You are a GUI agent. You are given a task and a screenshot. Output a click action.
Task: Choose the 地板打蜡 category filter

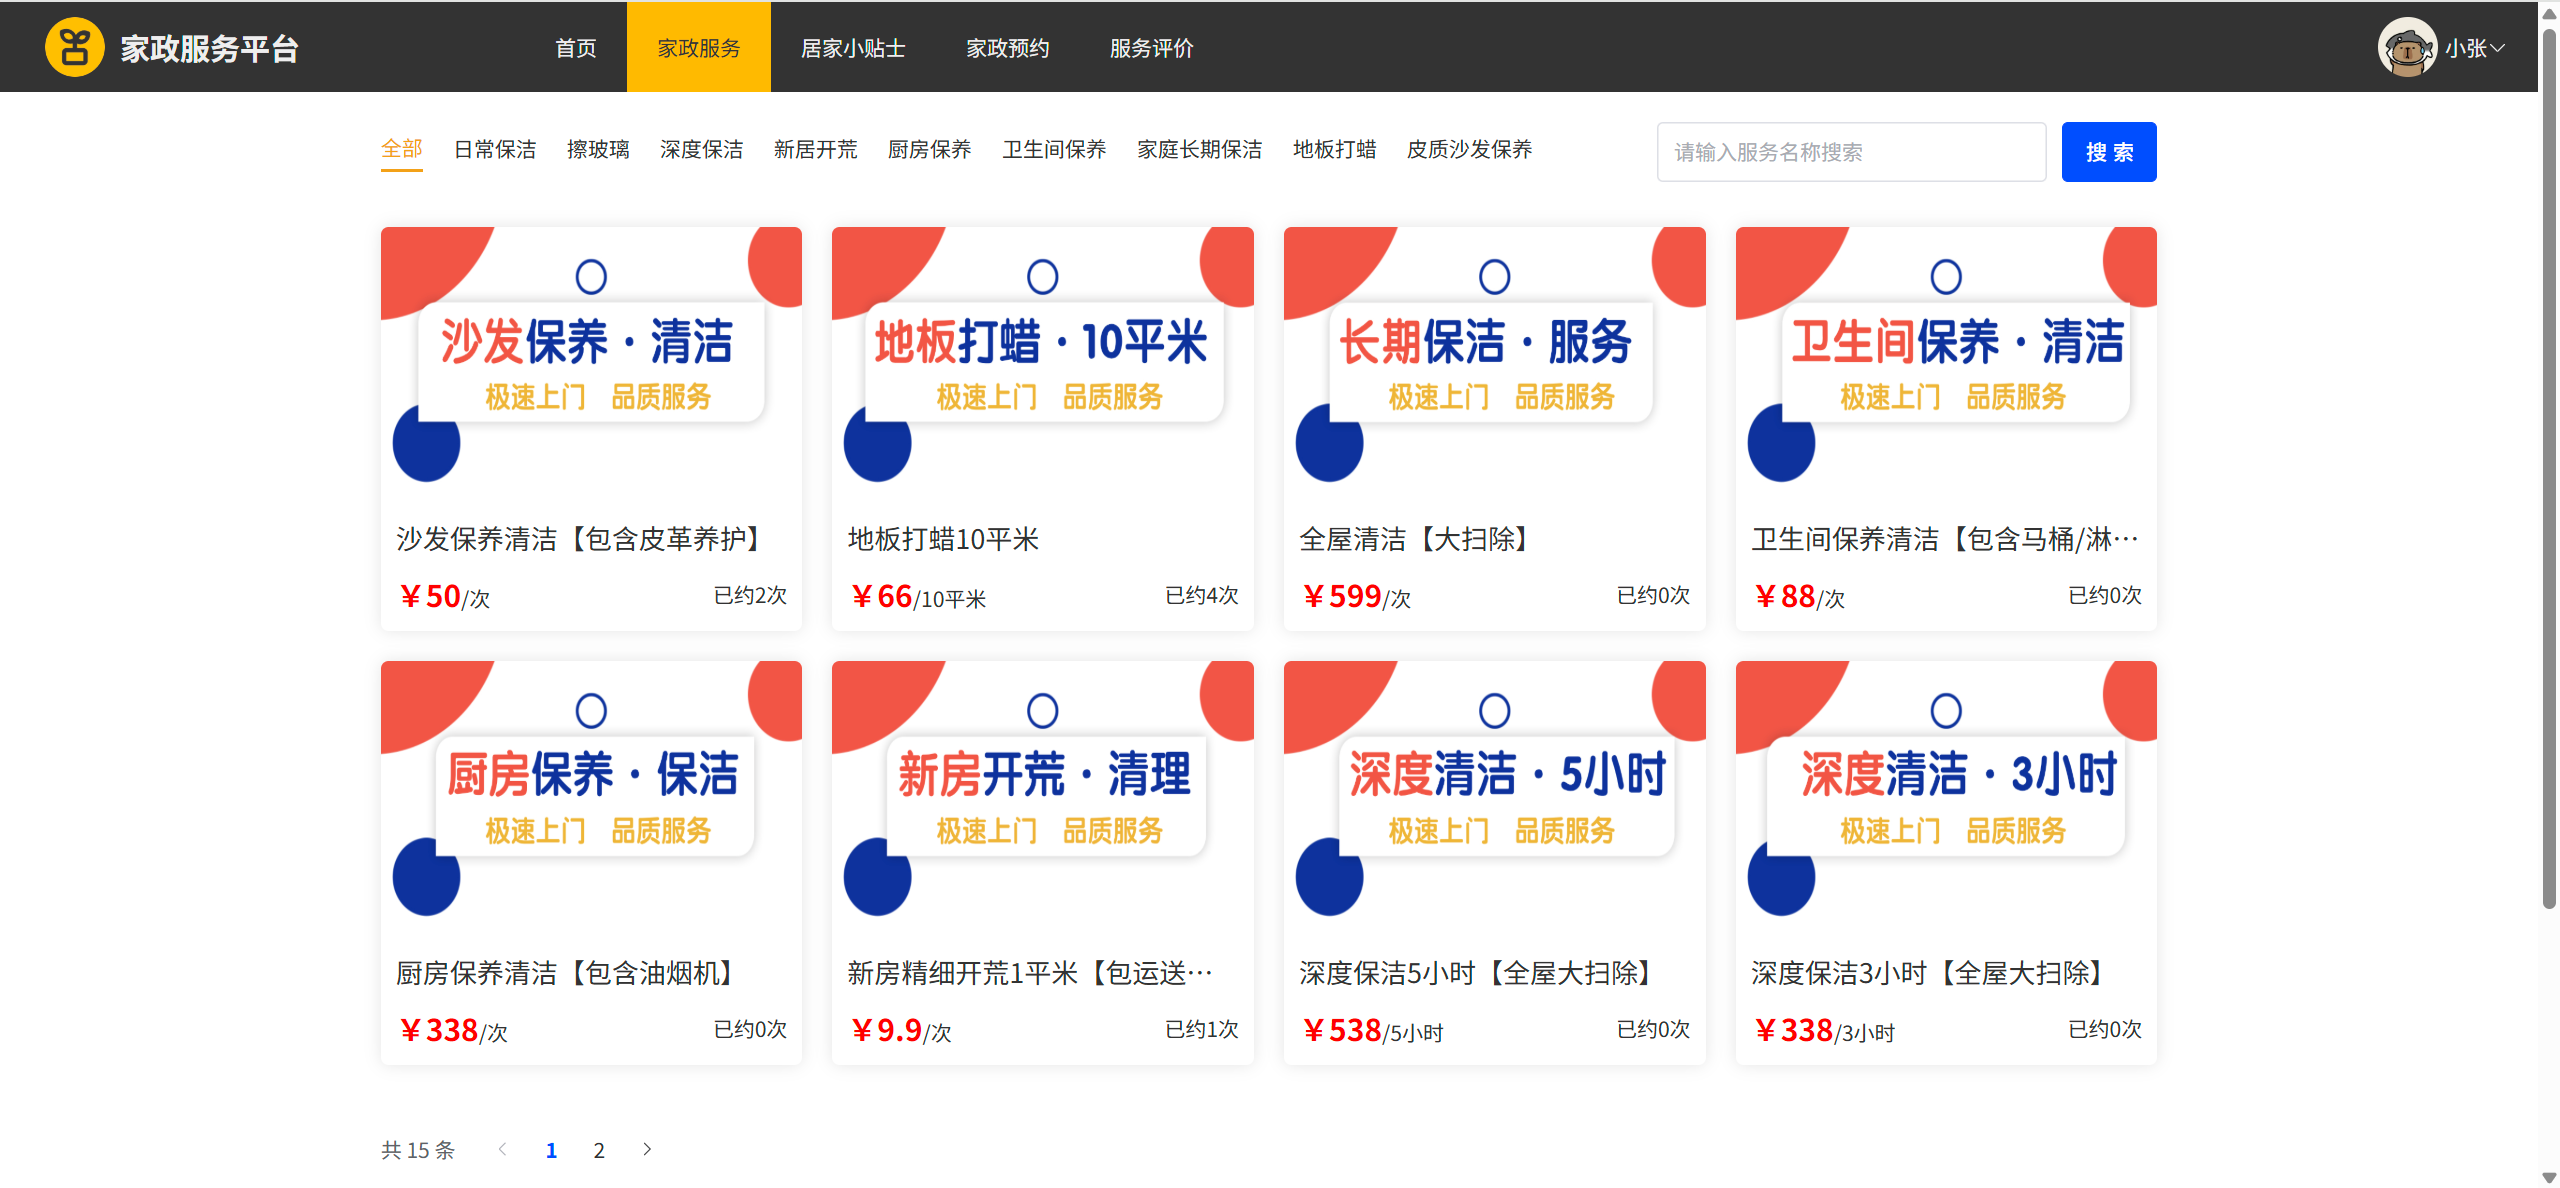pos(1334,150)
